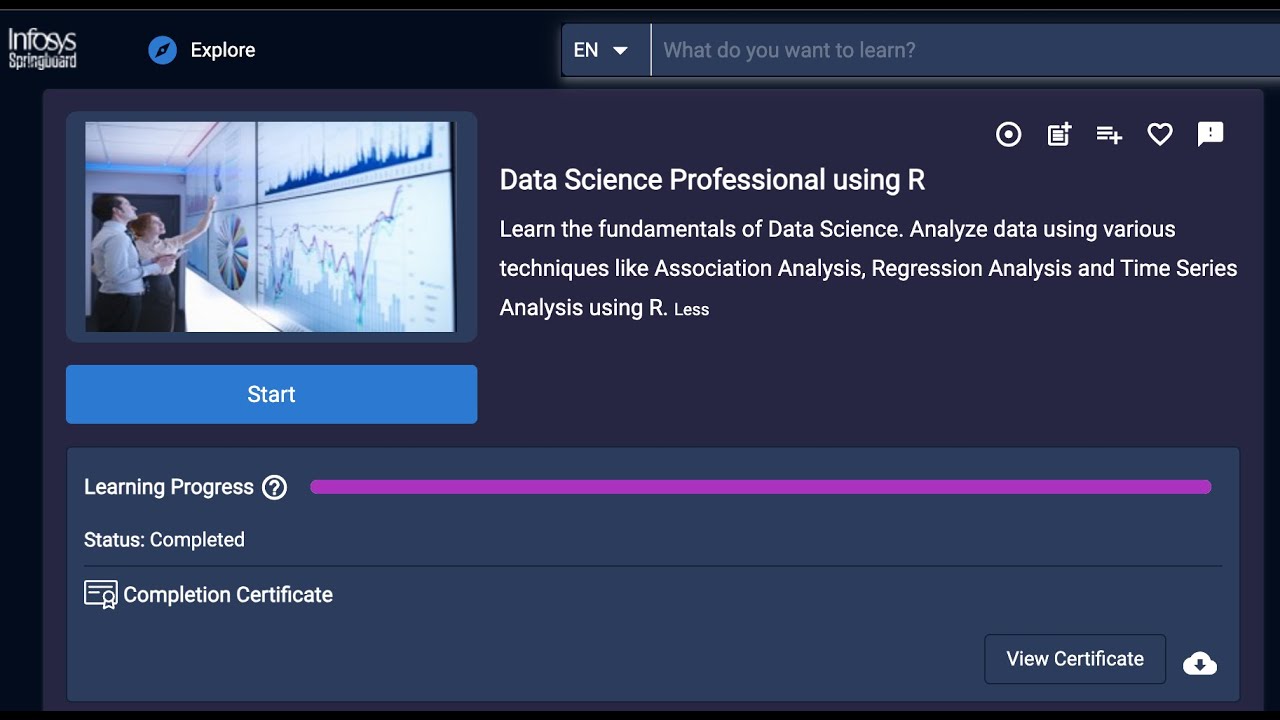
Task: Click the Explore compass icon
Action: click(x=162, y=50)
